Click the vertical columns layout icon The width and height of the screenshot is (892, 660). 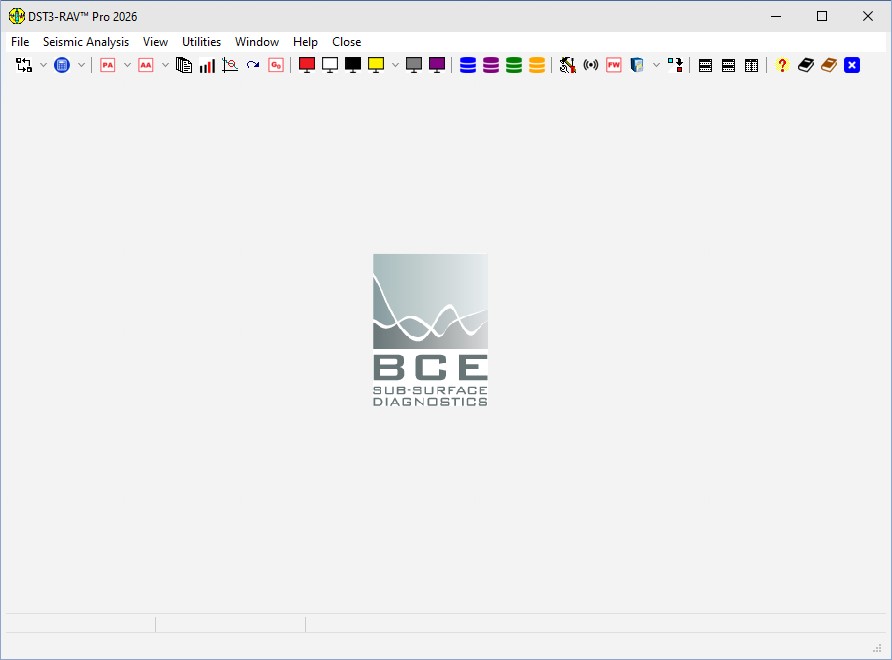751,65
